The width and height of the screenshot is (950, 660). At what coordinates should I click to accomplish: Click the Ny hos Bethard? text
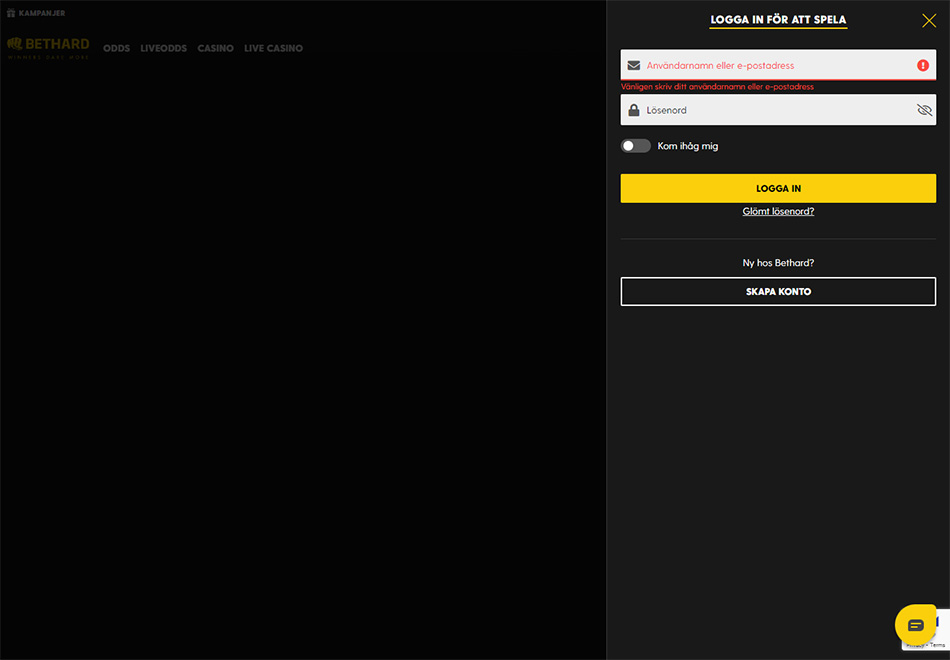pos(778,263)
